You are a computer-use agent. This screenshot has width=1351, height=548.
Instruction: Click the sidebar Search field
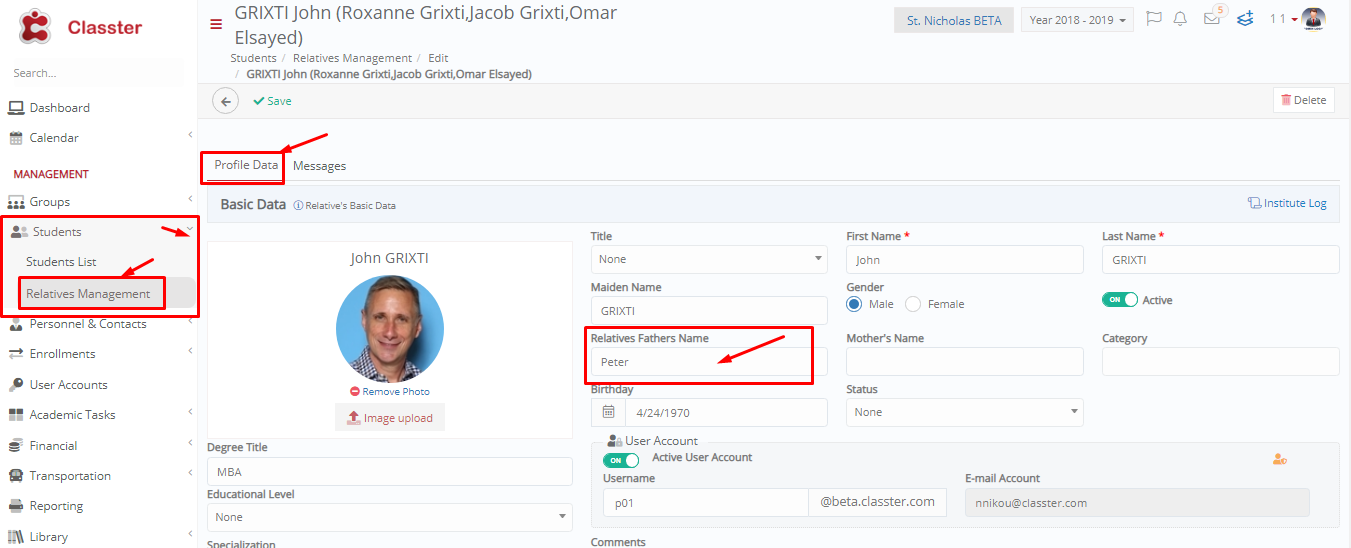coord(95,73)
